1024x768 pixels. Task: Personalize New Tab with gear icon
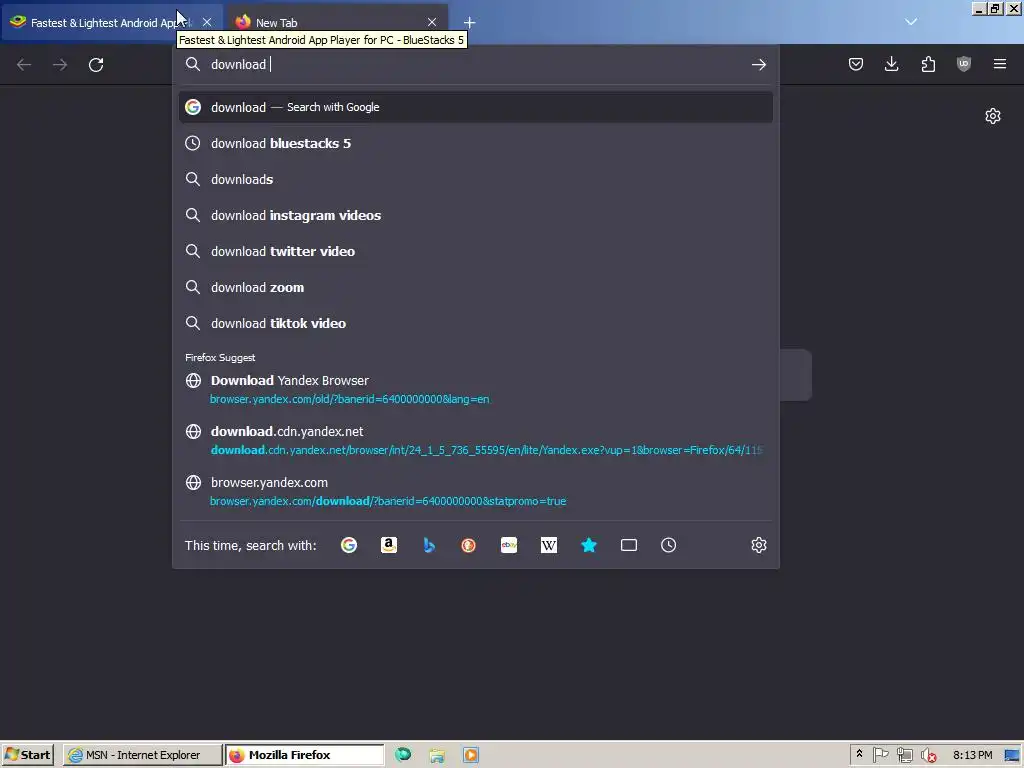pyautogui.click(x=993, y=116)
